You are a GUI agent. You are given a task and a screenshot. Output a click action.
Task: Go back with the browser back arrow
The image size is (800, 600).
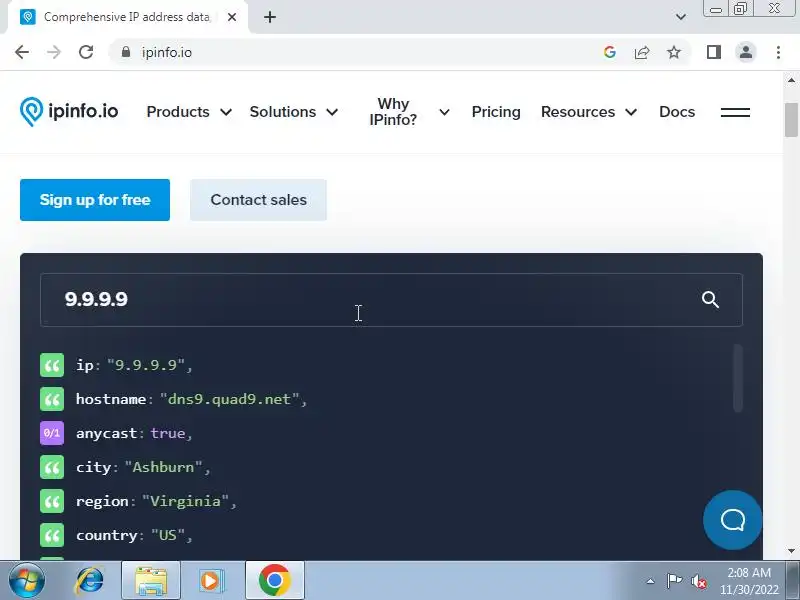coord(22,52)
